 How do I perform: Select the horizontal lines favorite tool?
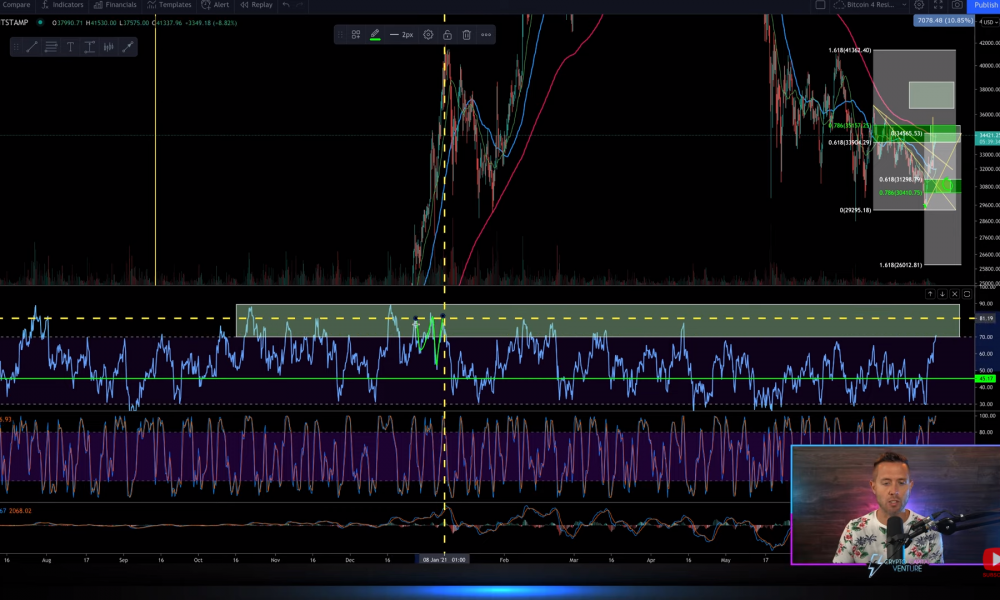point(51,47)
